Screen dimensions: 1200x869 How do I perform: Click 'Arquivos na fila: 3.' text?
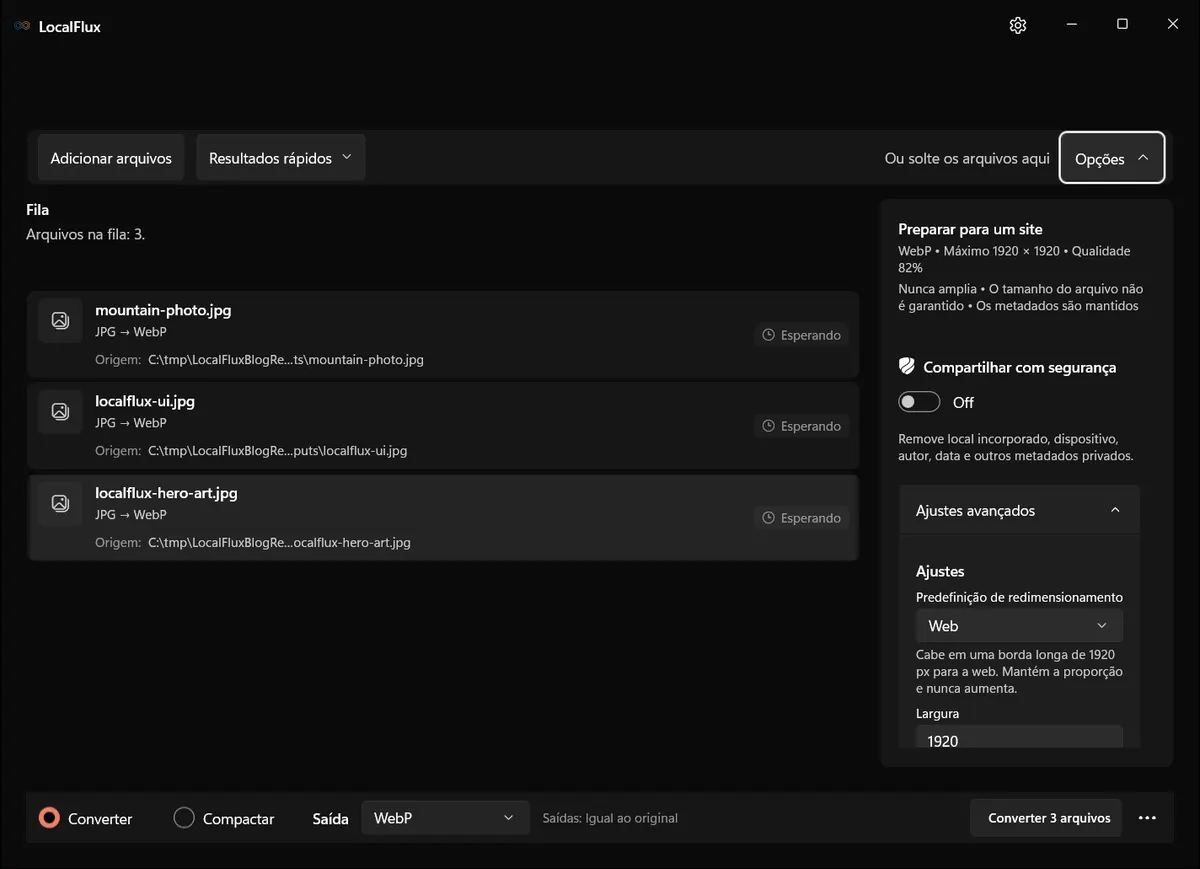coord(86,235)
